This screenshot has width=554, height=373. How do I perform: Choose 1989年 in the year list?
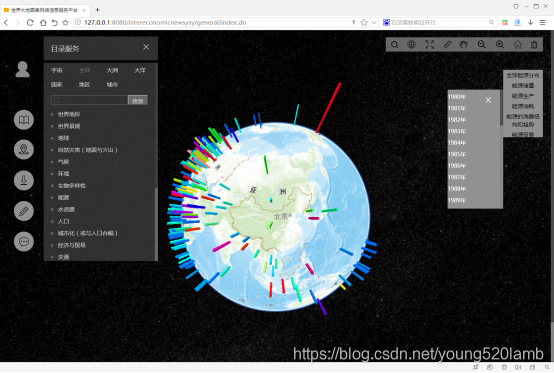point(457,200)
